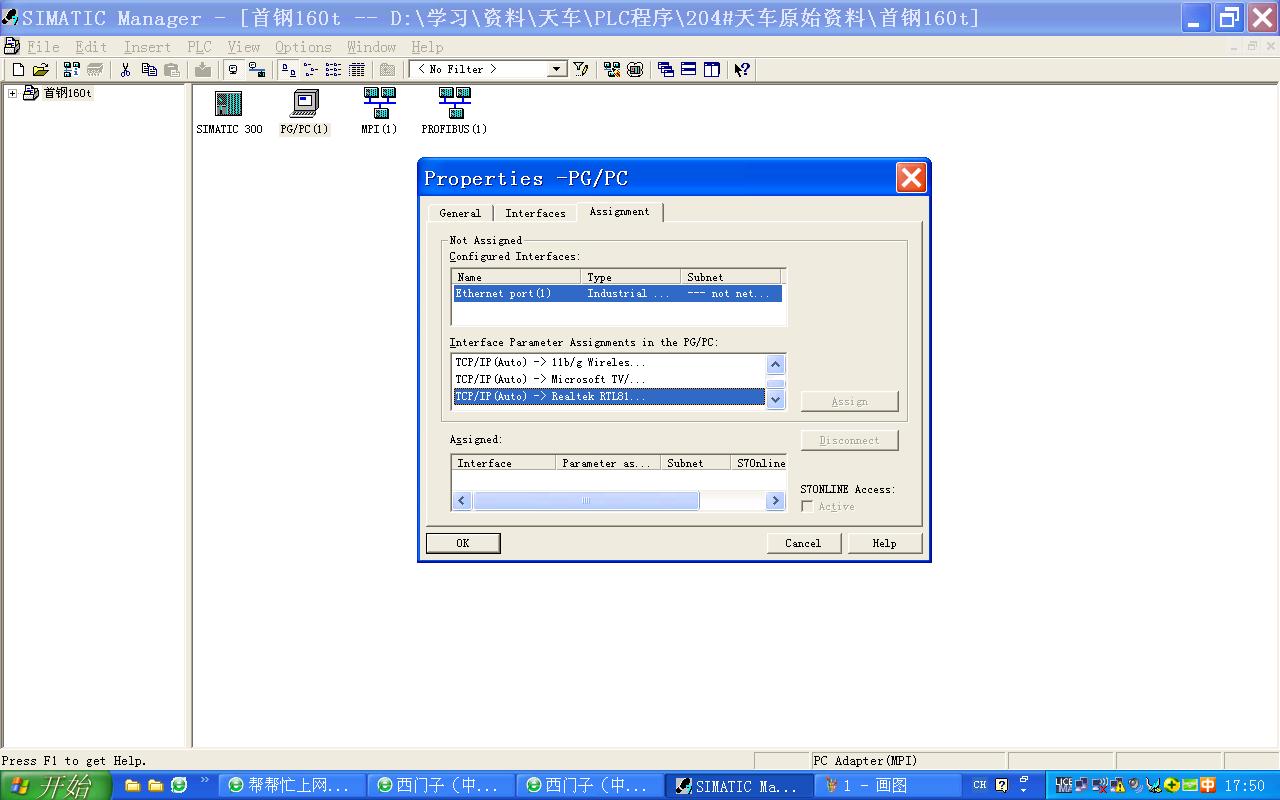The width and height of the screenshot is (1280, 800).
Task: Cascade windows using the toolbar icon
Action: (666, 70)
